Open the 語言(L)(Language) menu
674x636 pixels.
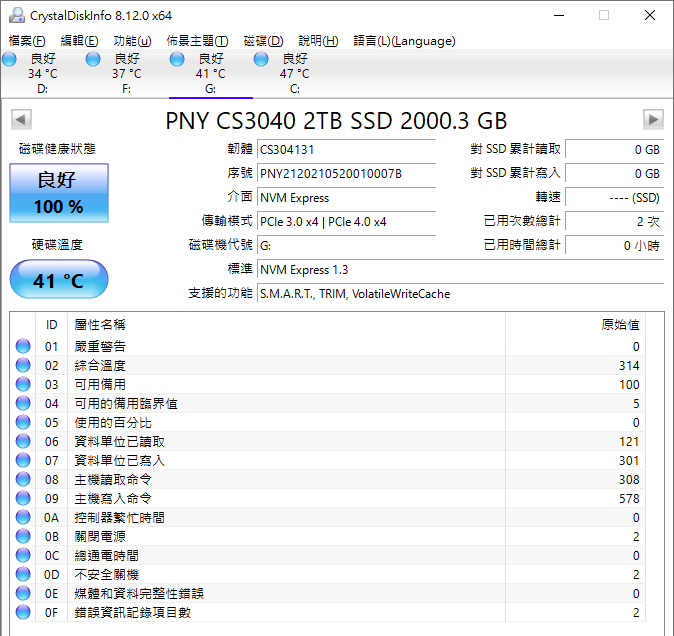[x=404, y=41]
